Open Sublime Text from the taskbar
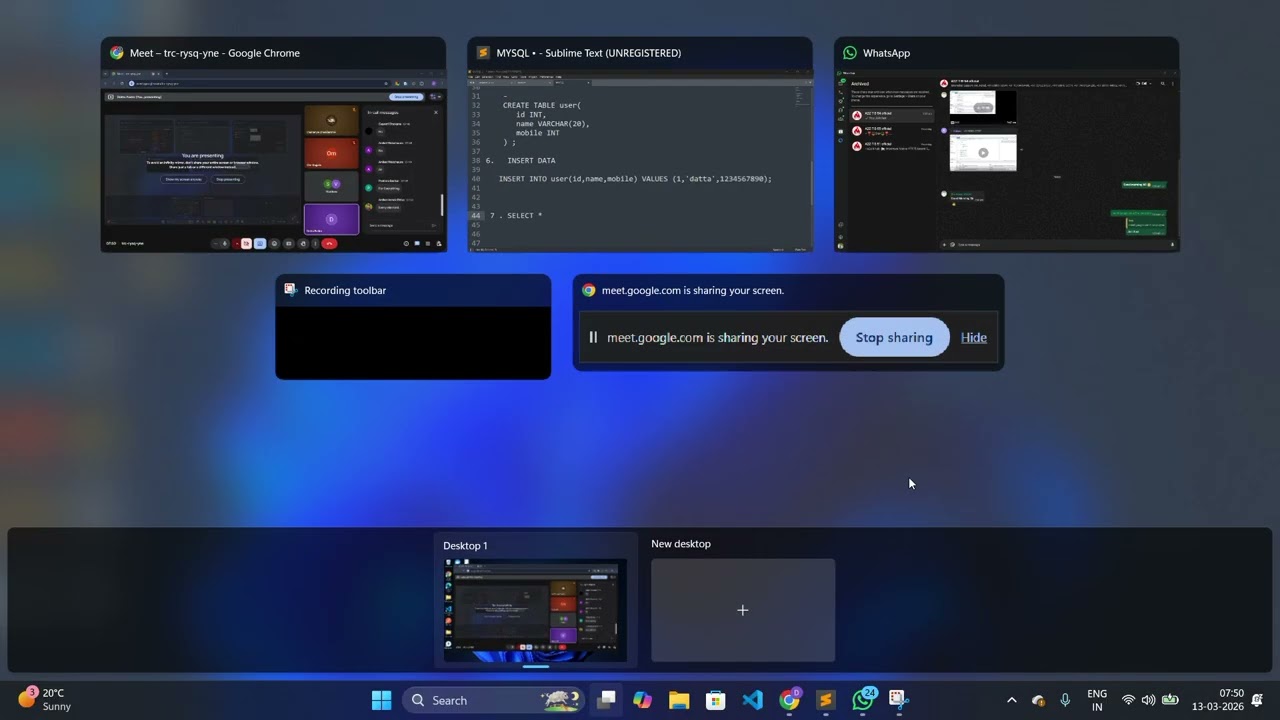This screenshot has width=1280, height=720. click(x=826, y=700)
